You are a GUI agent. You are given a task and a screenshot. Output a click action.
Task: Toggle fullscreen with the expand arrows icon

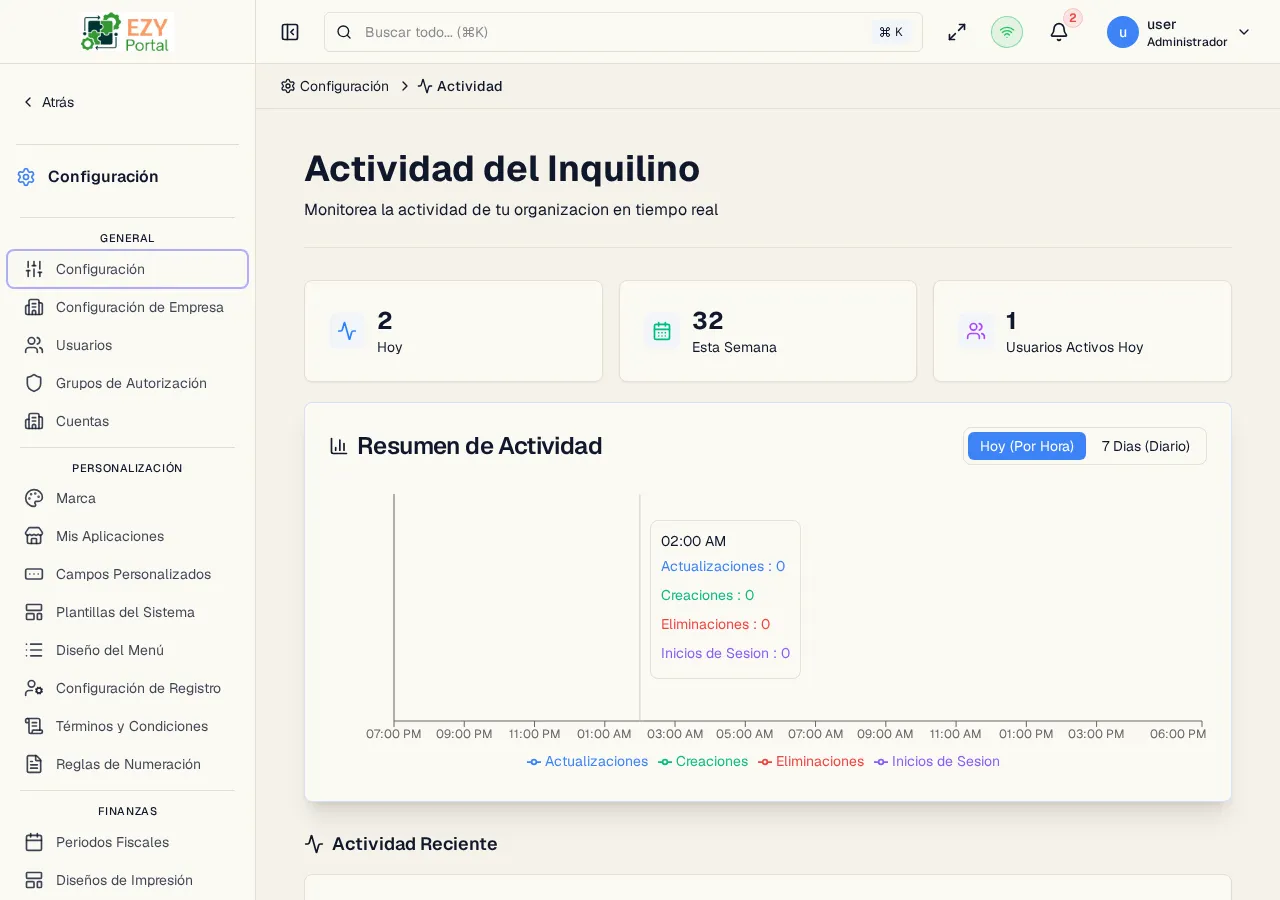(957, 32)
